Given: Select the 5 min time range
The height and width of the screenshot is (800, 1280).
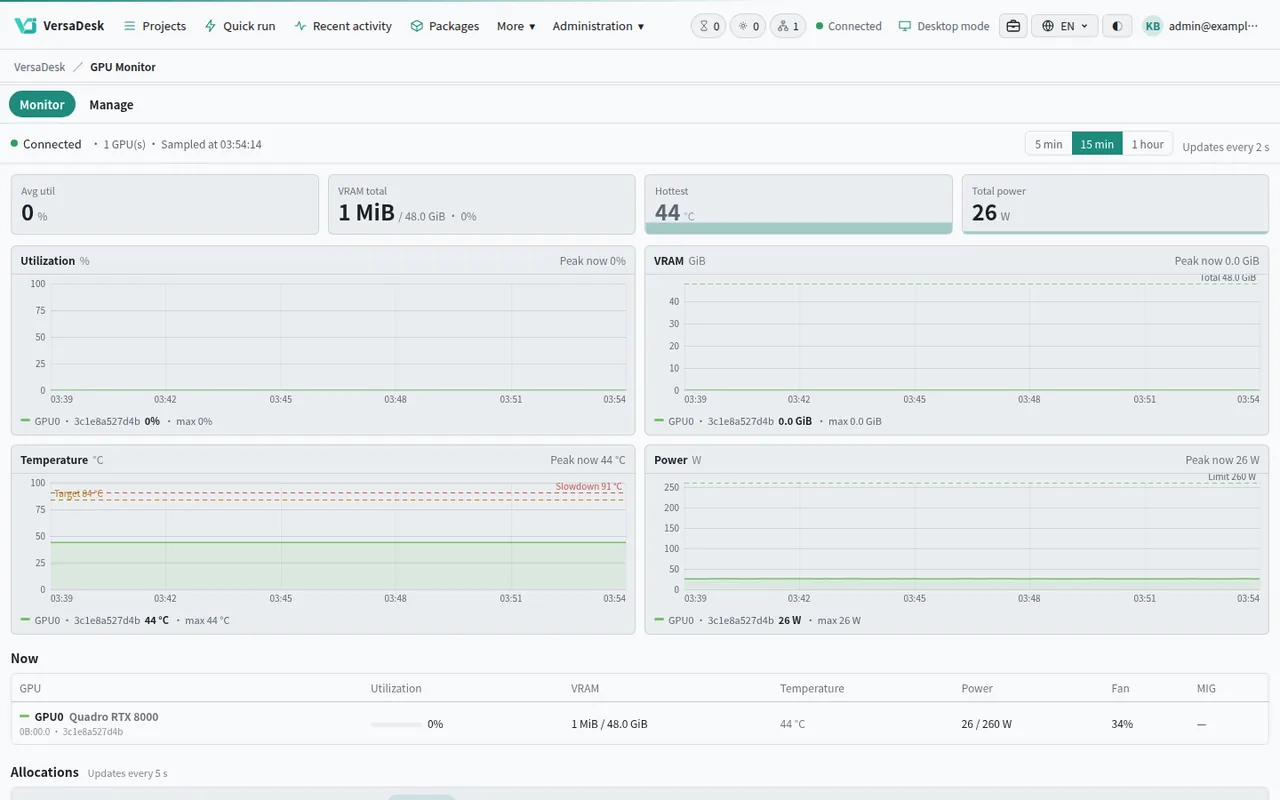Looking at the screenshot, I should pos(1049,144).
